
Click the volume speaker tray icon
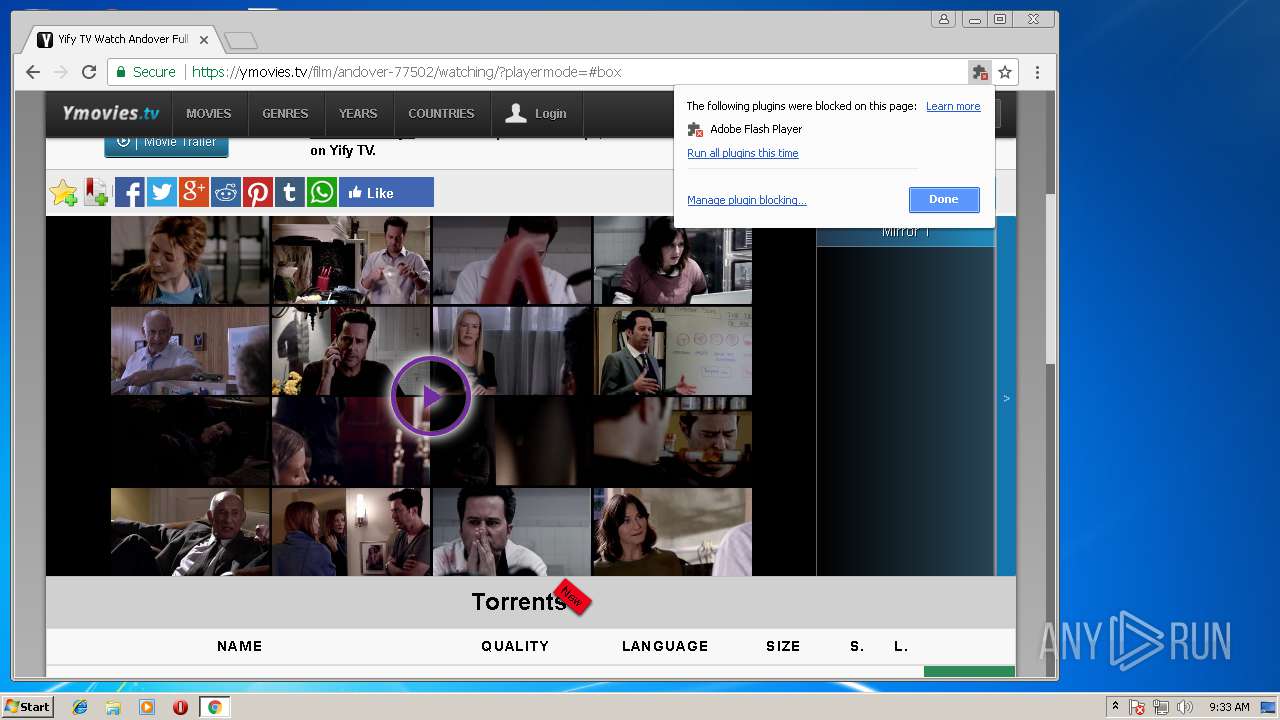[1184, 707]
